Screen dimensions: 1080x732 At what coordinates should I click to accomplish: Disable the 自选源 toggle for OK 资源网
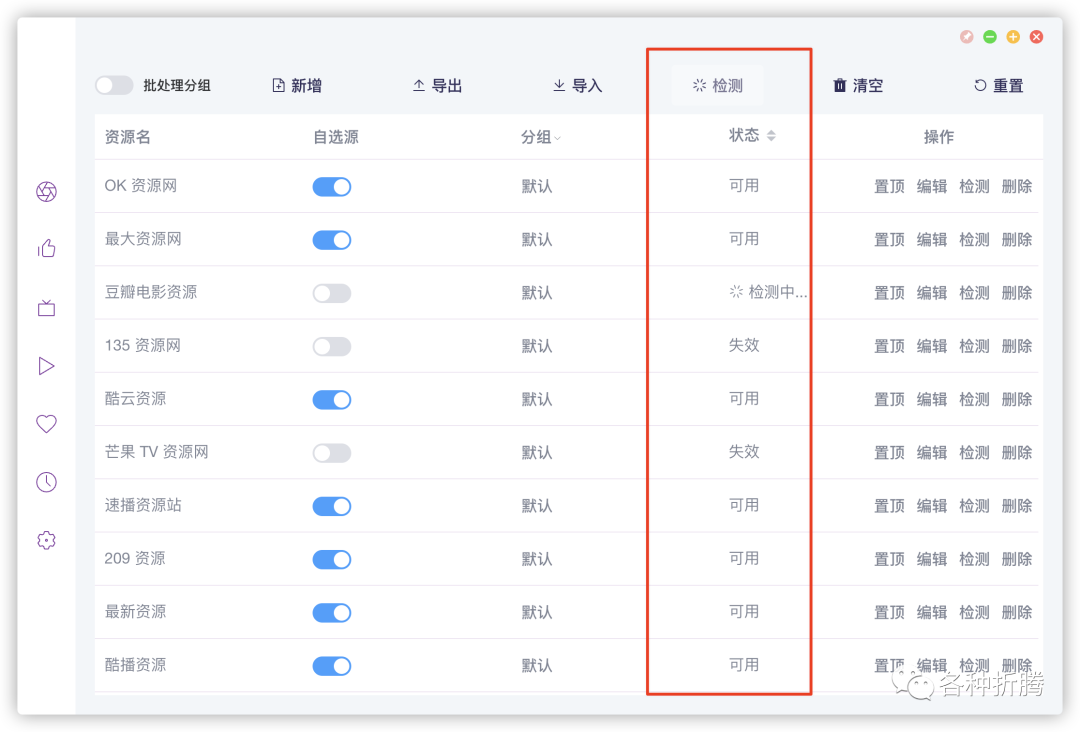331,186
